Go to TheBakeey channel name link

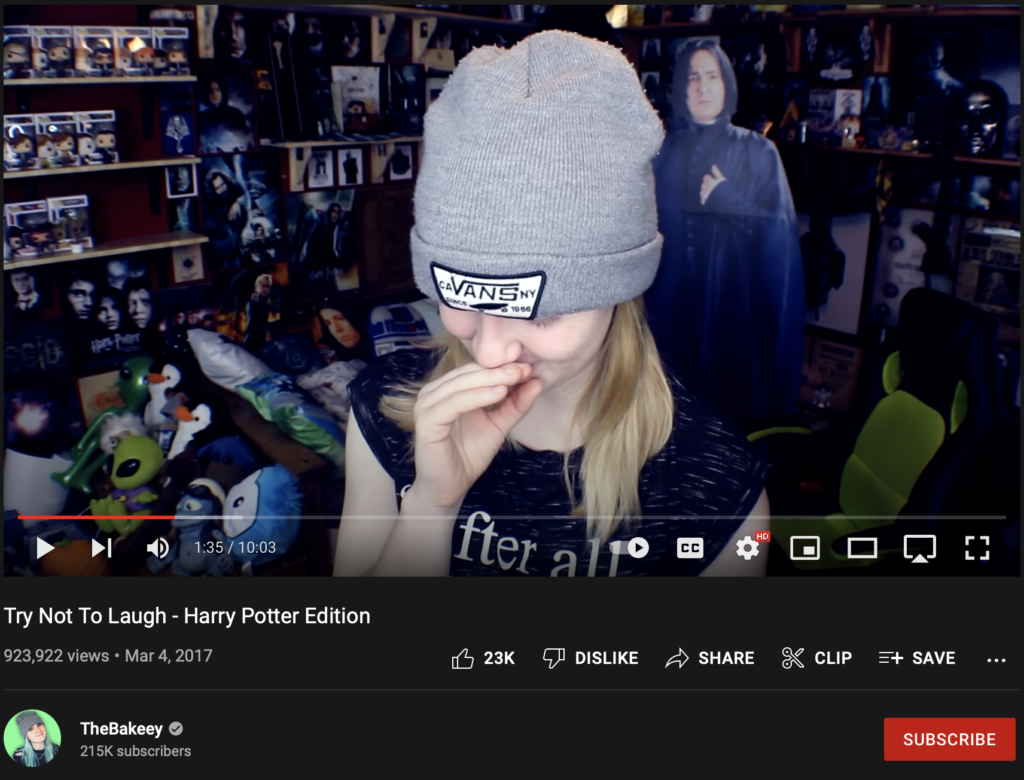pyautogui.click(x=121, y=728)
